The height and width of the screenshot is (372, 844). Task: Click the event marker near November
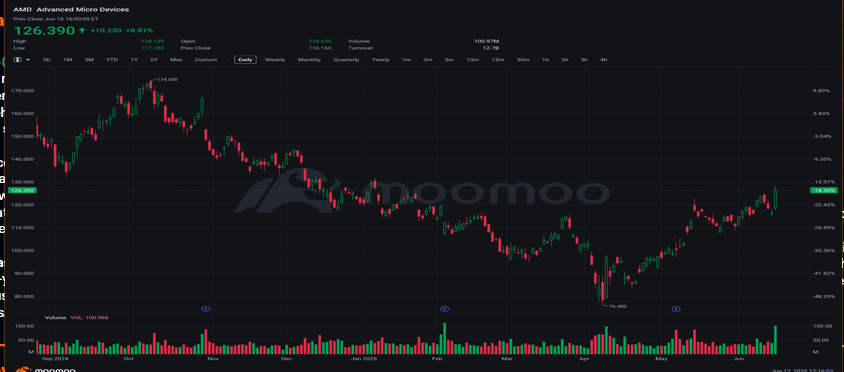[206, 309]
